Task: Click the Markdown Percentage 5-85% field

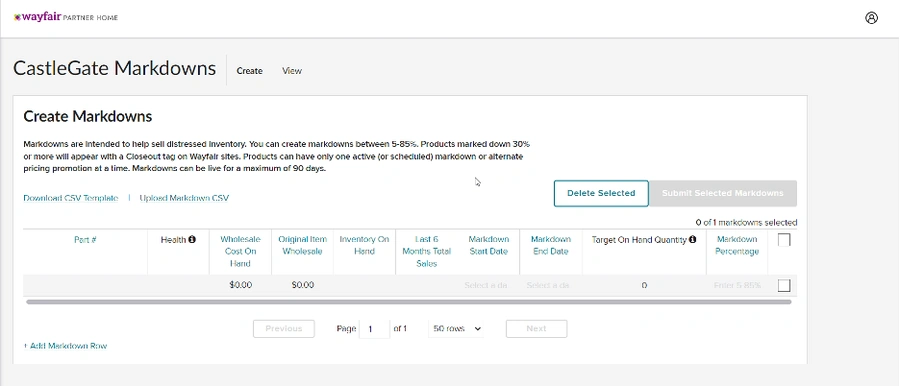Action: click(x=738, y=285)
